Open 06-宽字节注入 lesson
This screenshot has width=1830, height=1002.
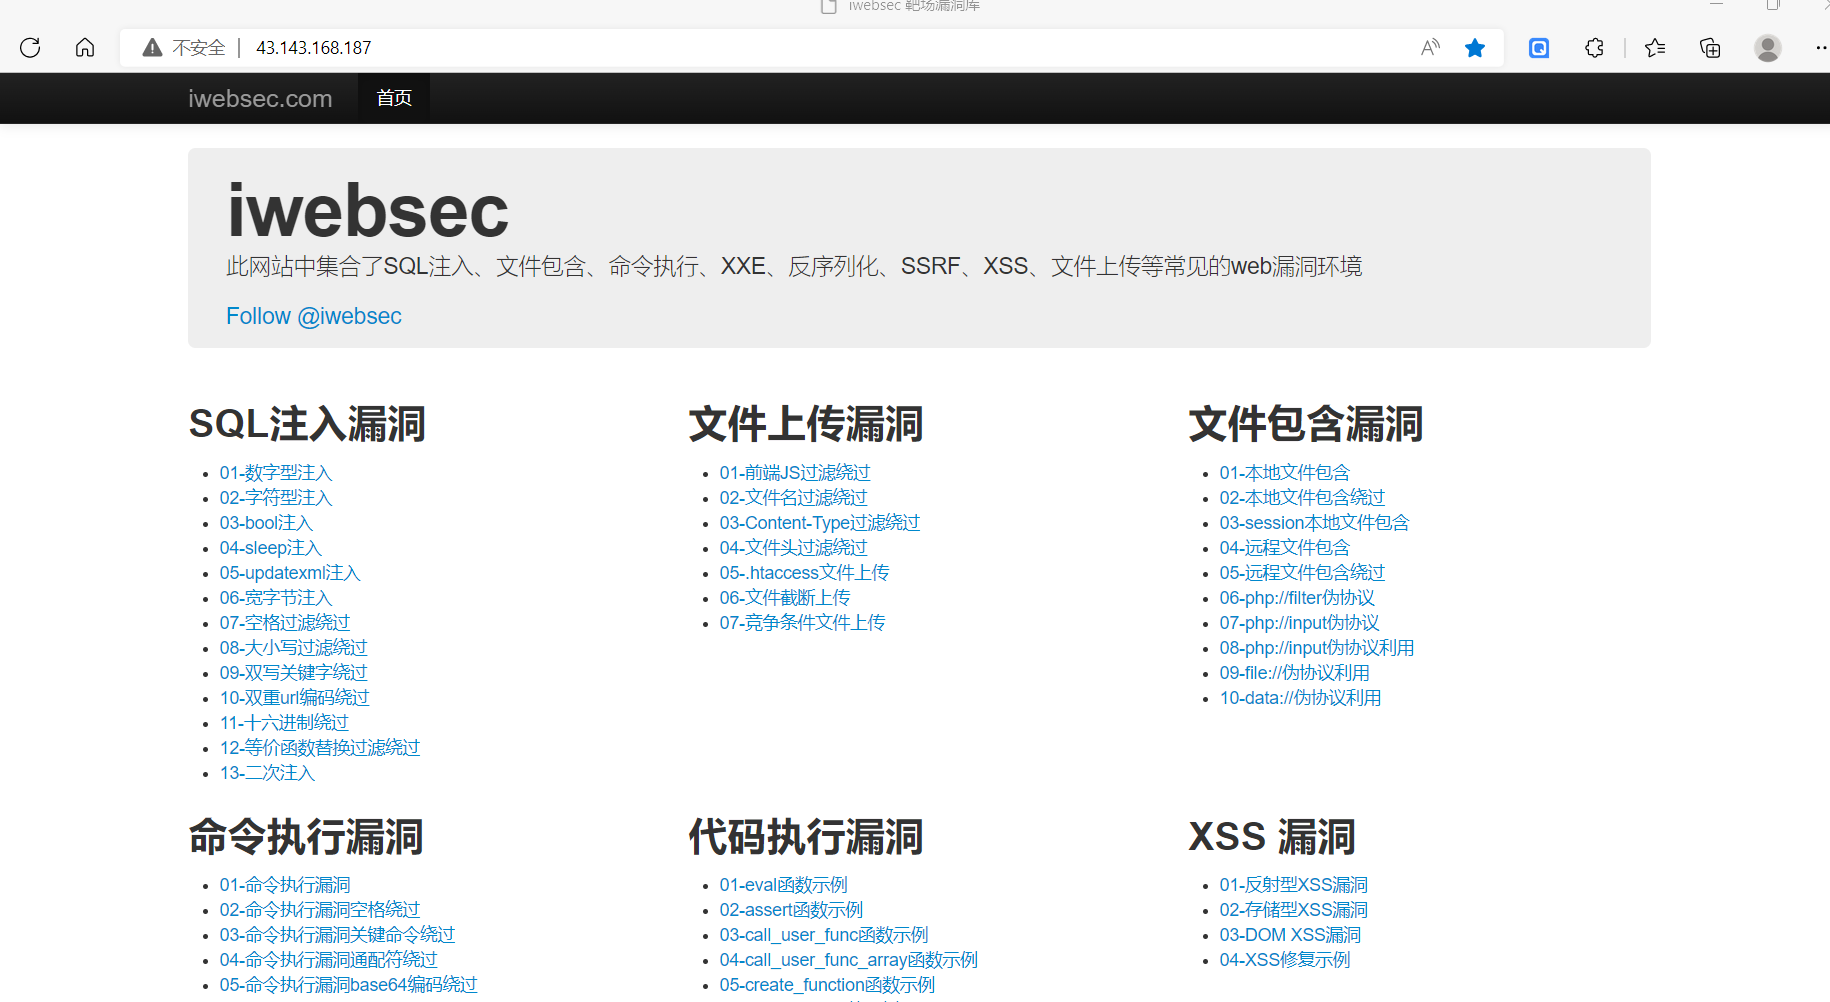click(x=276, y=598)
